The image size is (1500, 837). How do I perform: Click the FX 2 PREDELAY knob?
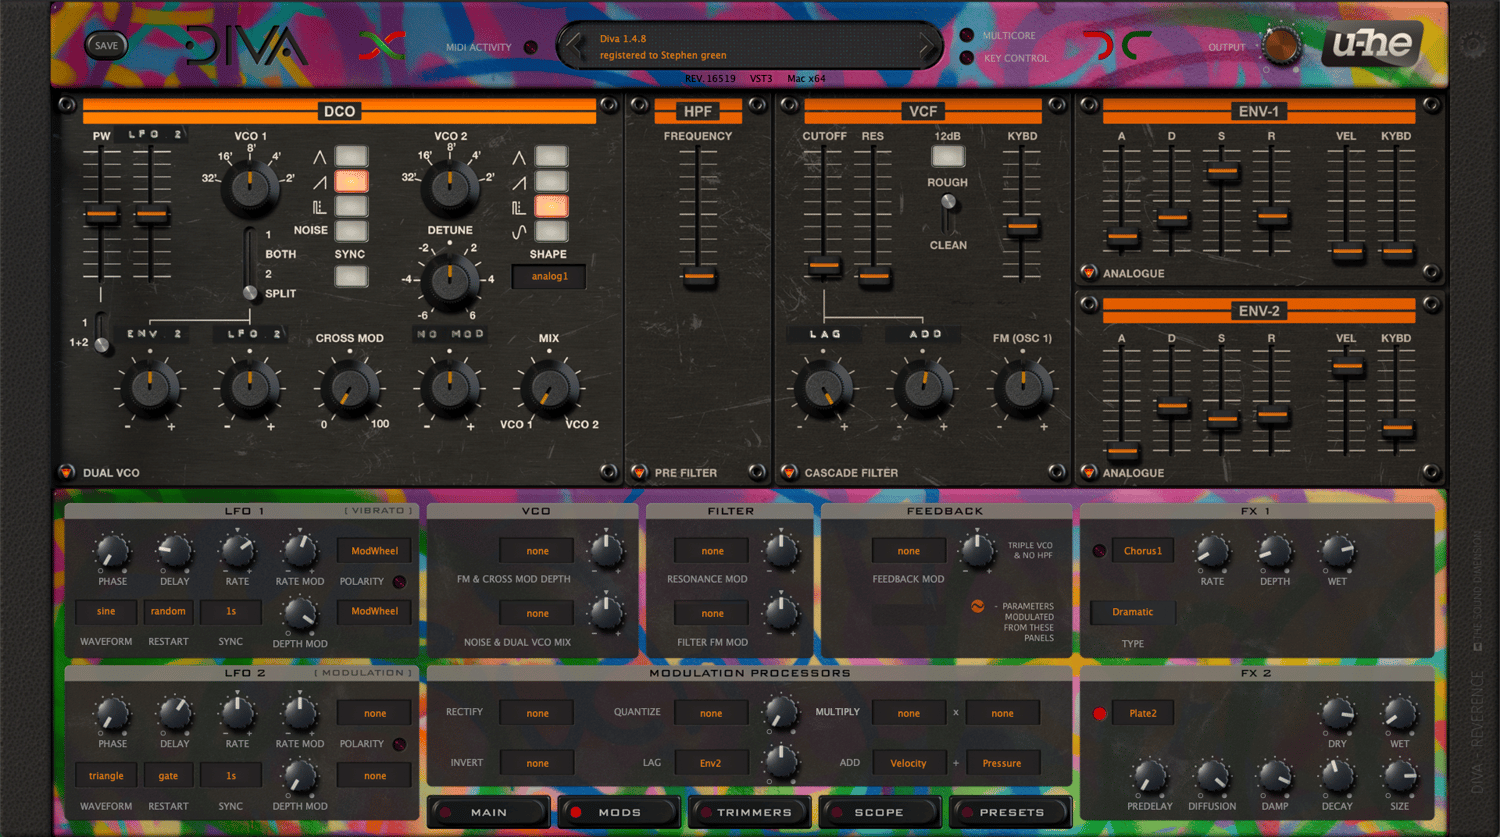point(1149,776)
